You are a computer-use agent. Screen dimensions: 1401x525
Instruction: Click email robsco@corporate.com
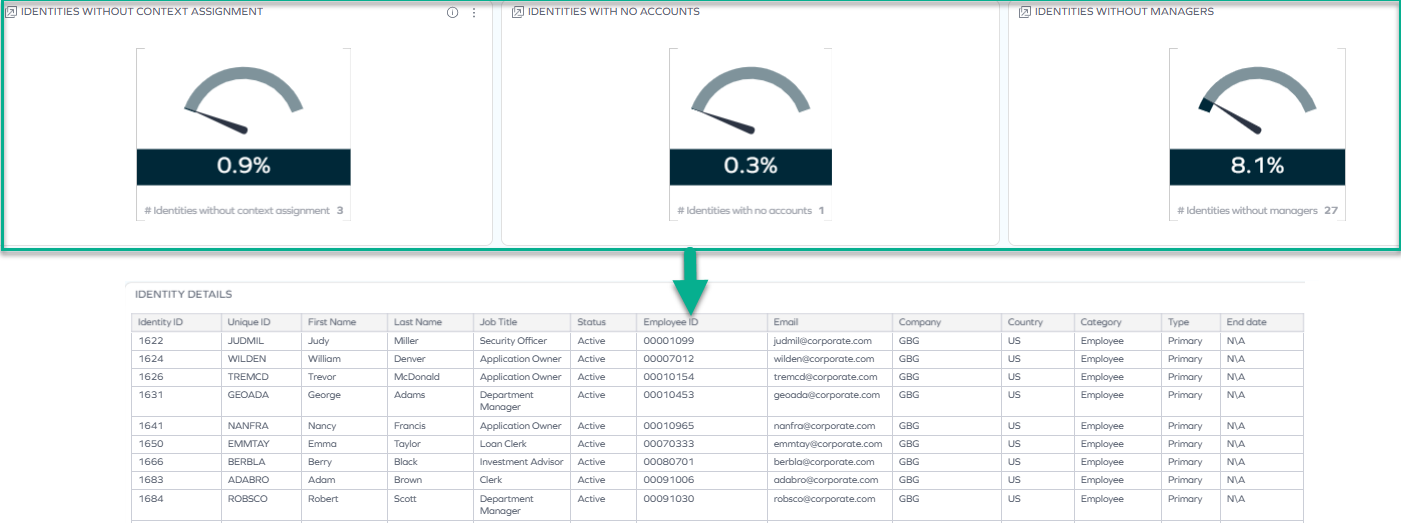825,498
